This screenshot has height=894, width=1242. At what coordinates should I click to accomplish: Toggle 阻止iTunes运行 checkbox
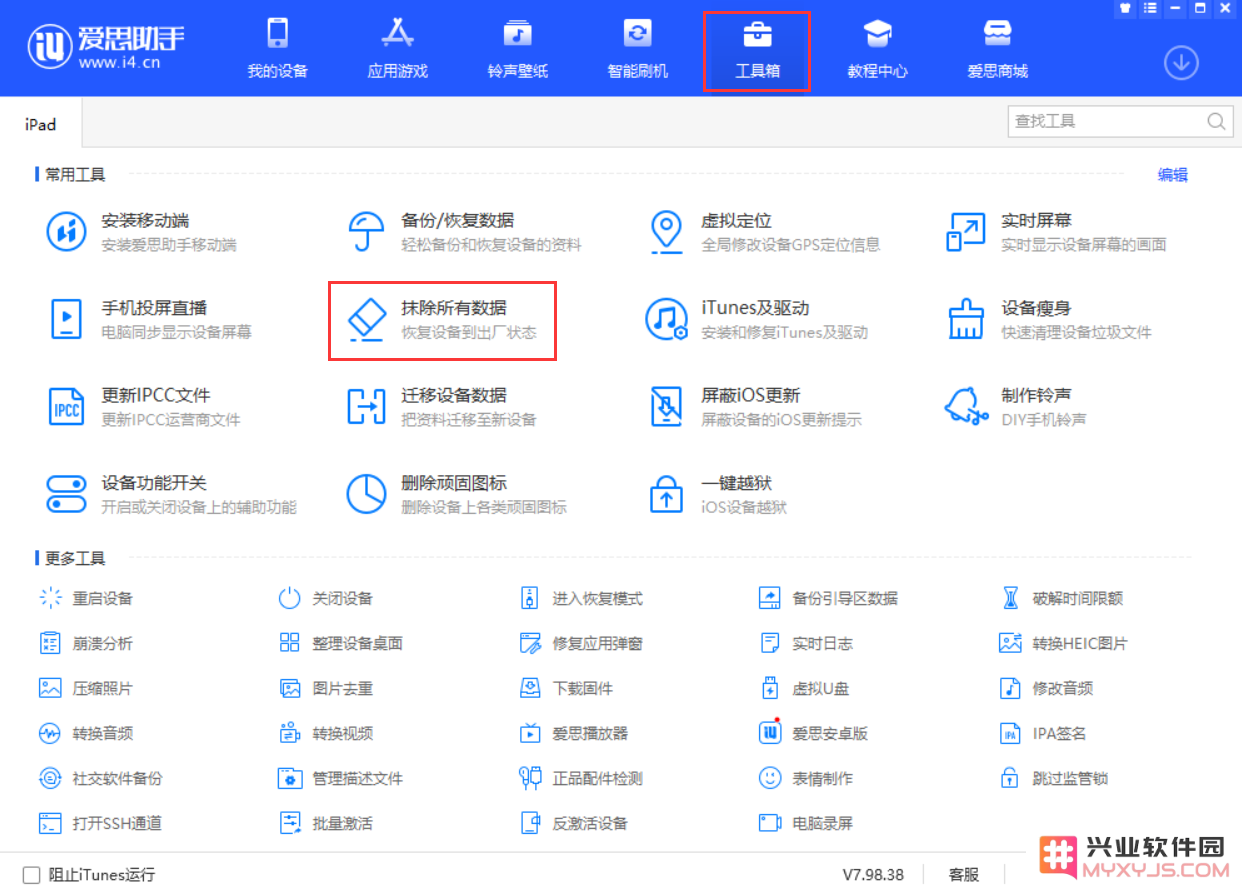point(31,875)
